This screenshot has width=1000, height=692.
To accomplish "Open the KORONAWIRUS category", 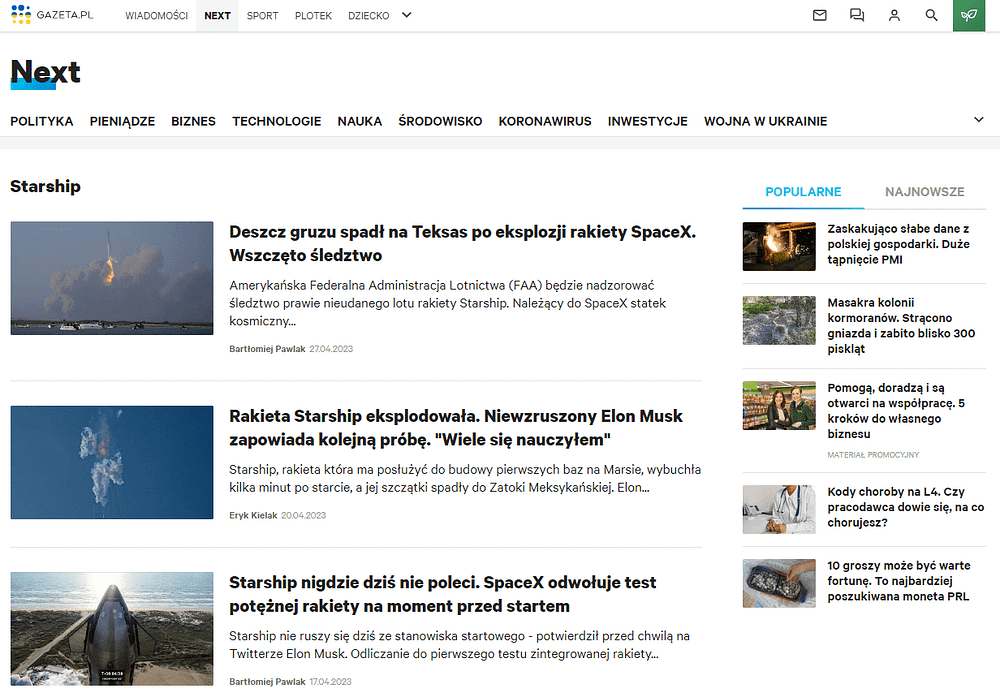I will click(545, 121).
